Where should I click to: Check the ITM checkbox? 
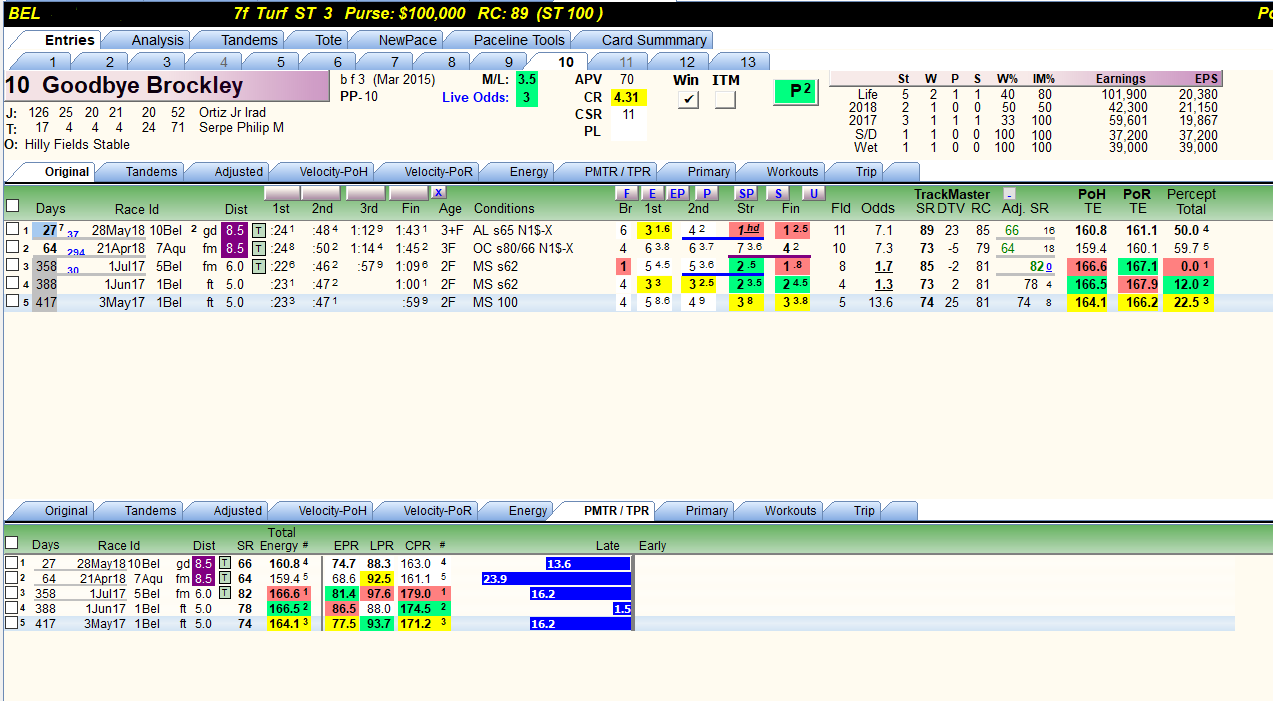point(725,100)
